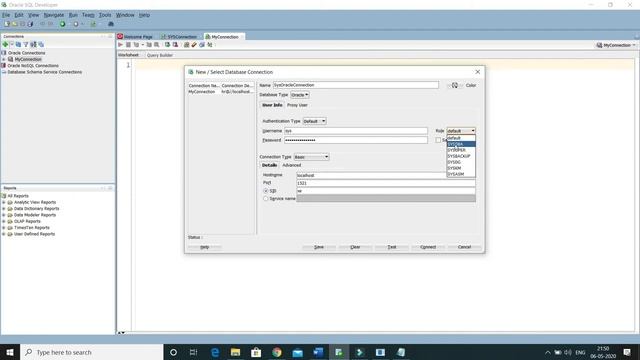Viewport: 640px width, 360px height.
Task: Open Microsoft Store from the taskbar
Action: click(x=256, y=352)
